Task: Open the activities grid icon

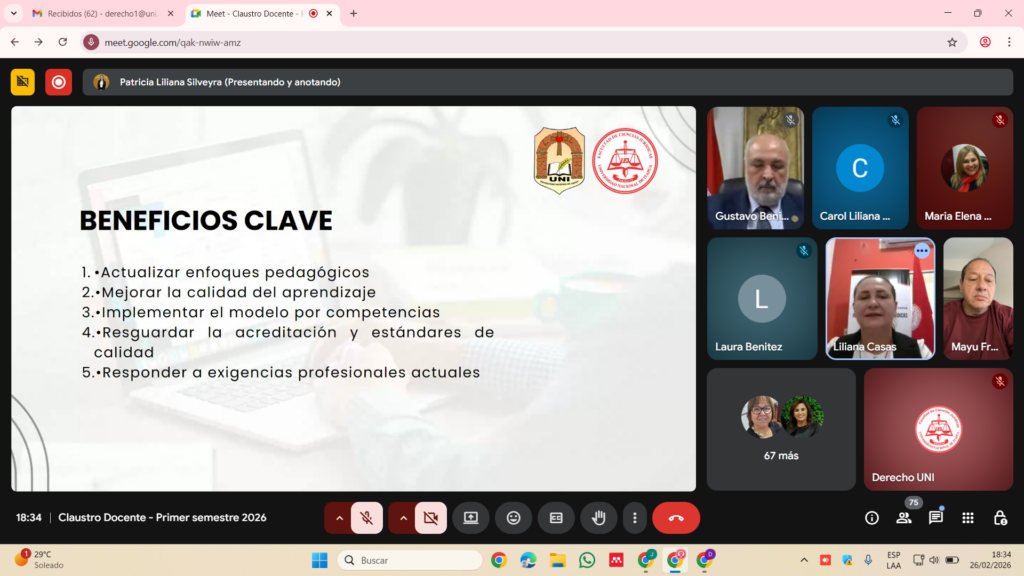Action: [968, 518]
